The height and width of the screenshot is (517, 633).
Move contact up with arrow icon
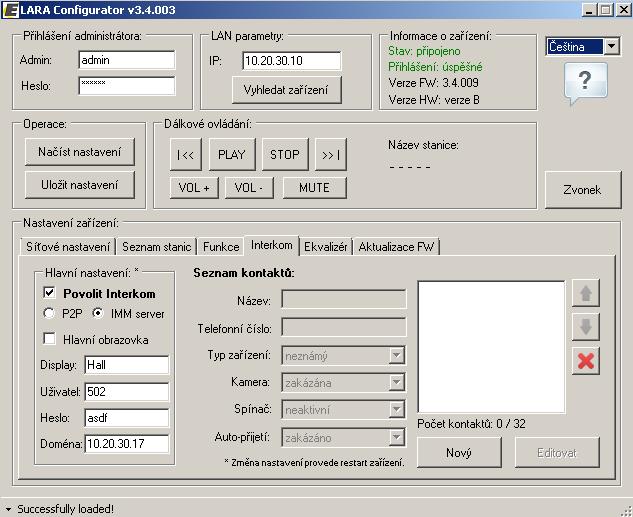(586, 293)
